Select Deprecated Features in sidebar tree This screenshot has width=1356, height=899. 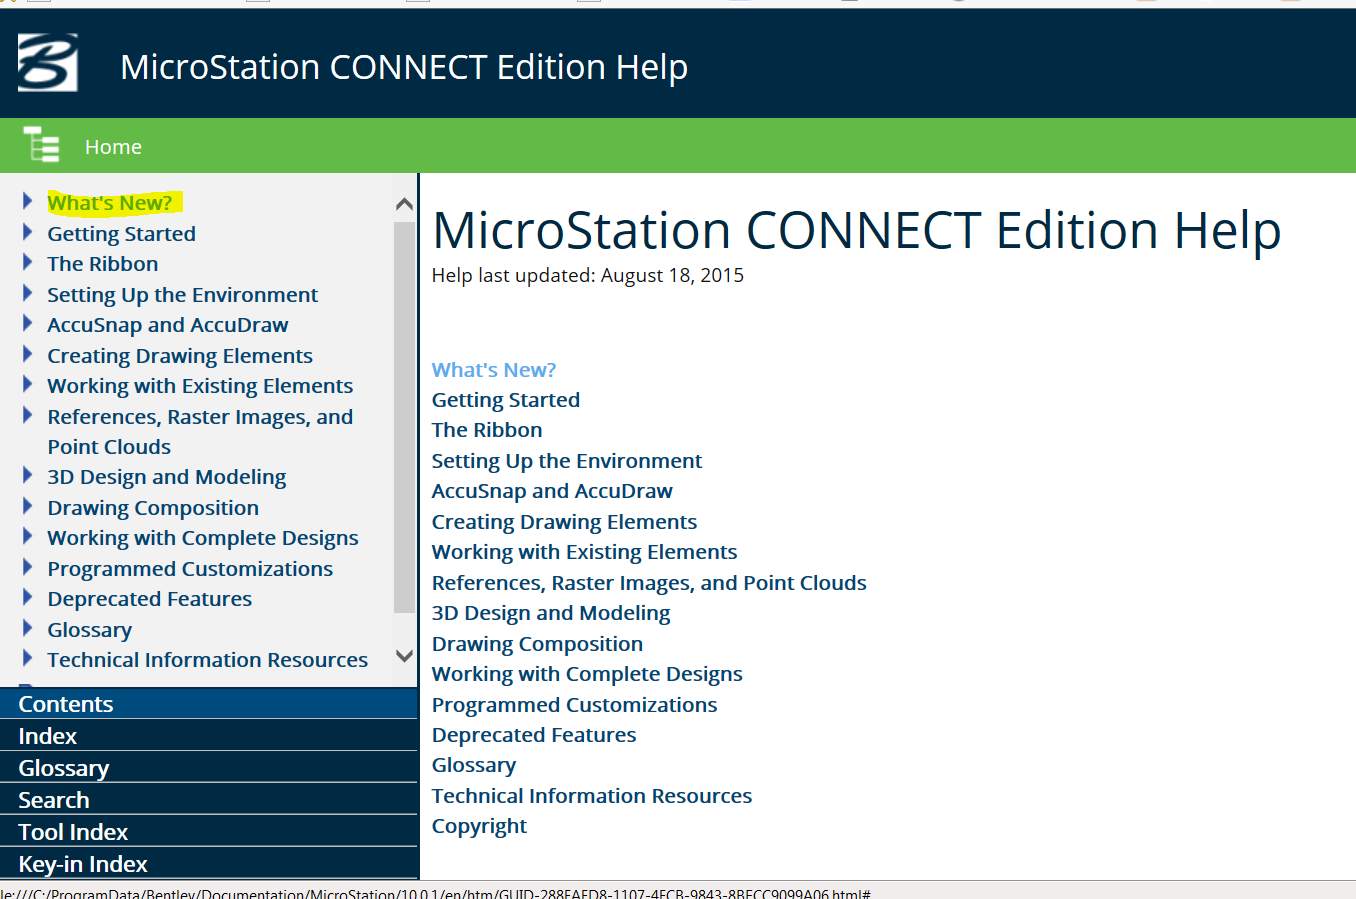150,599
